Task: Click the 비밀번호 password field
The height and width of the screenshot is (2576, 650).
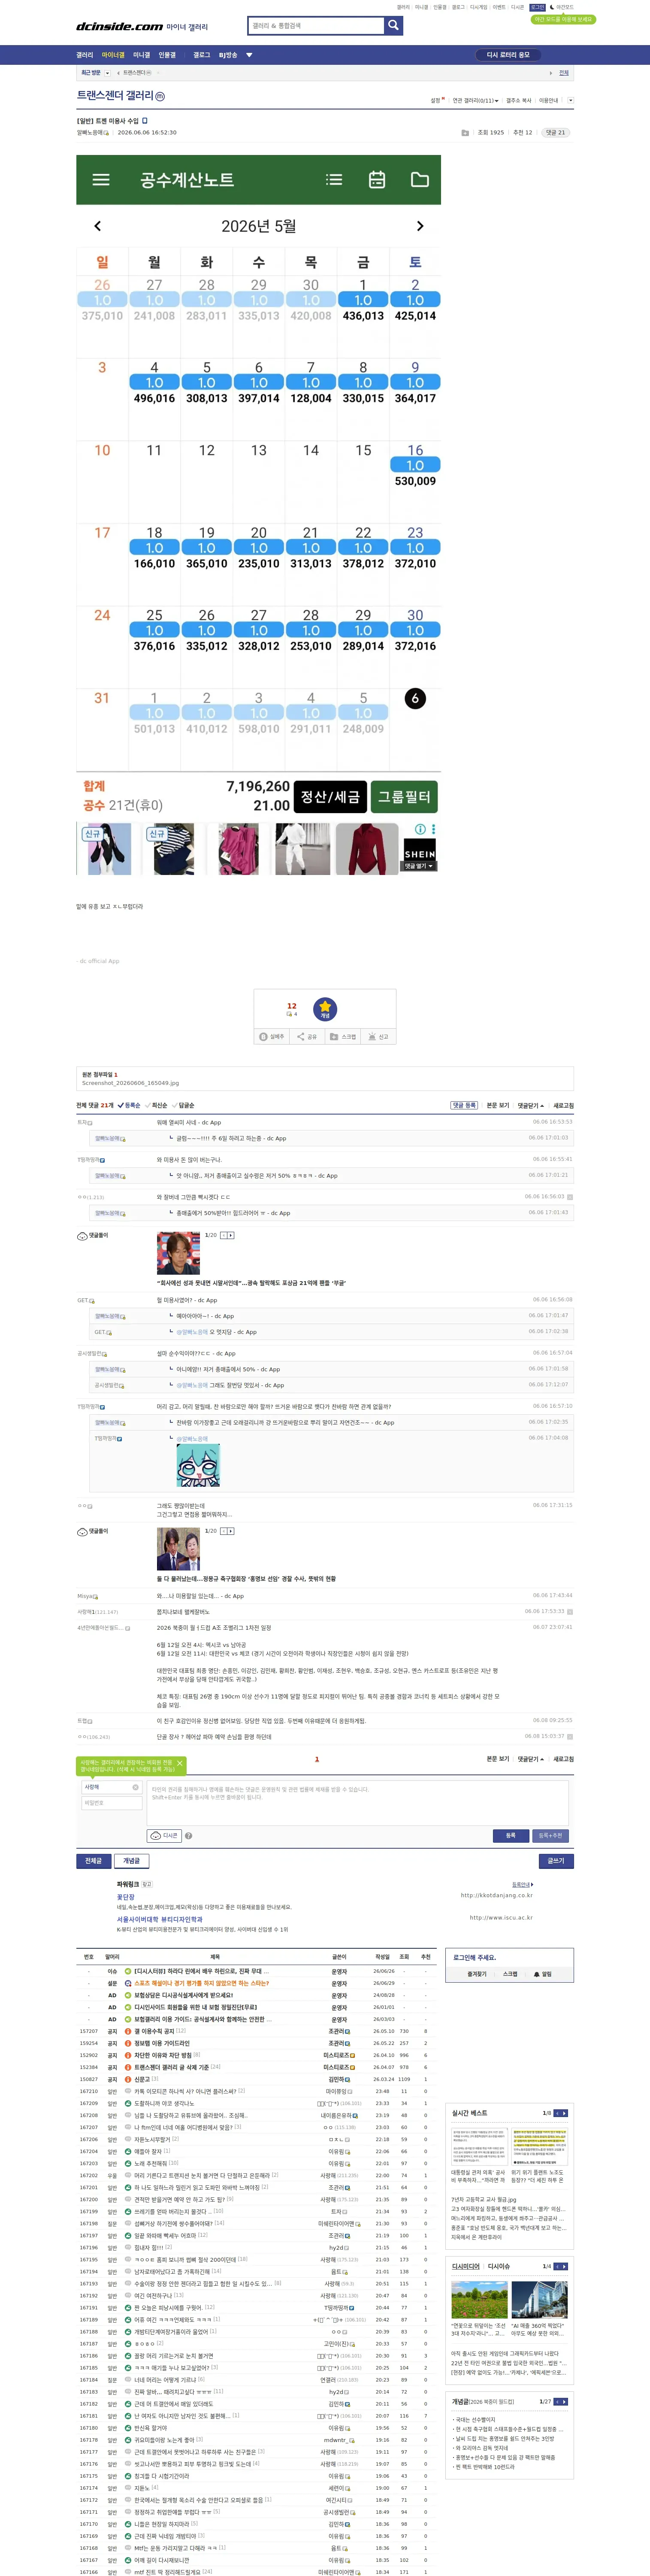Action: (111, 1803)
